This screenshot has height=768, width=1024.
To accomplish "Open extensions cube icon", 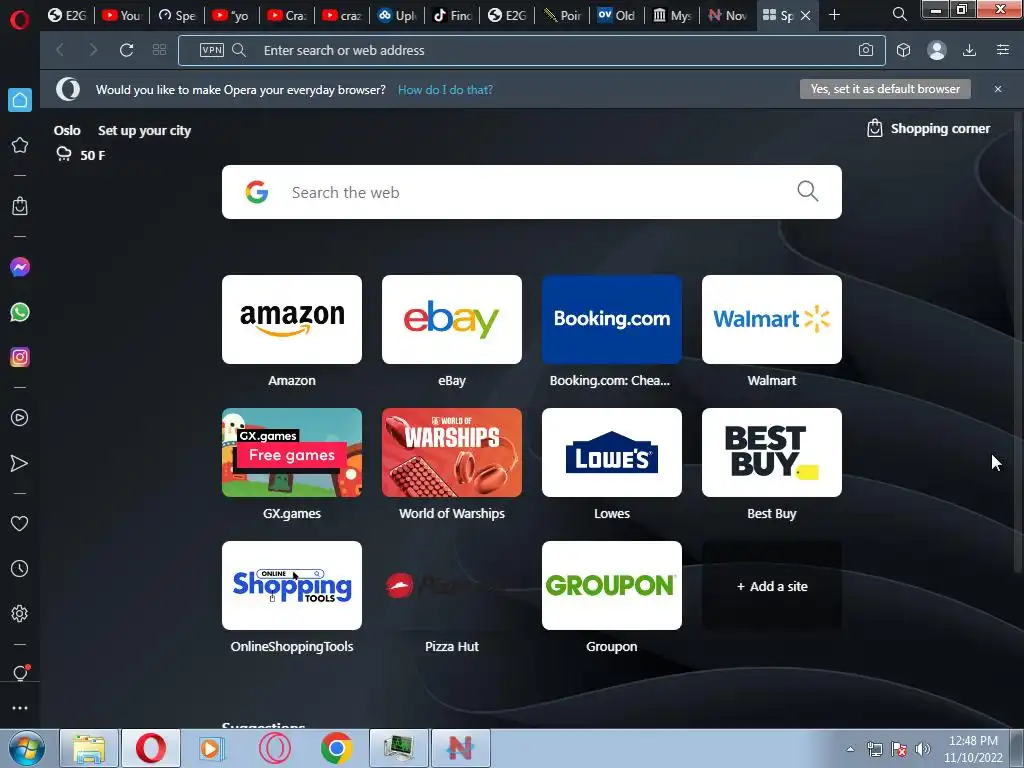I will pyautogui.click(x=903, y=50).
